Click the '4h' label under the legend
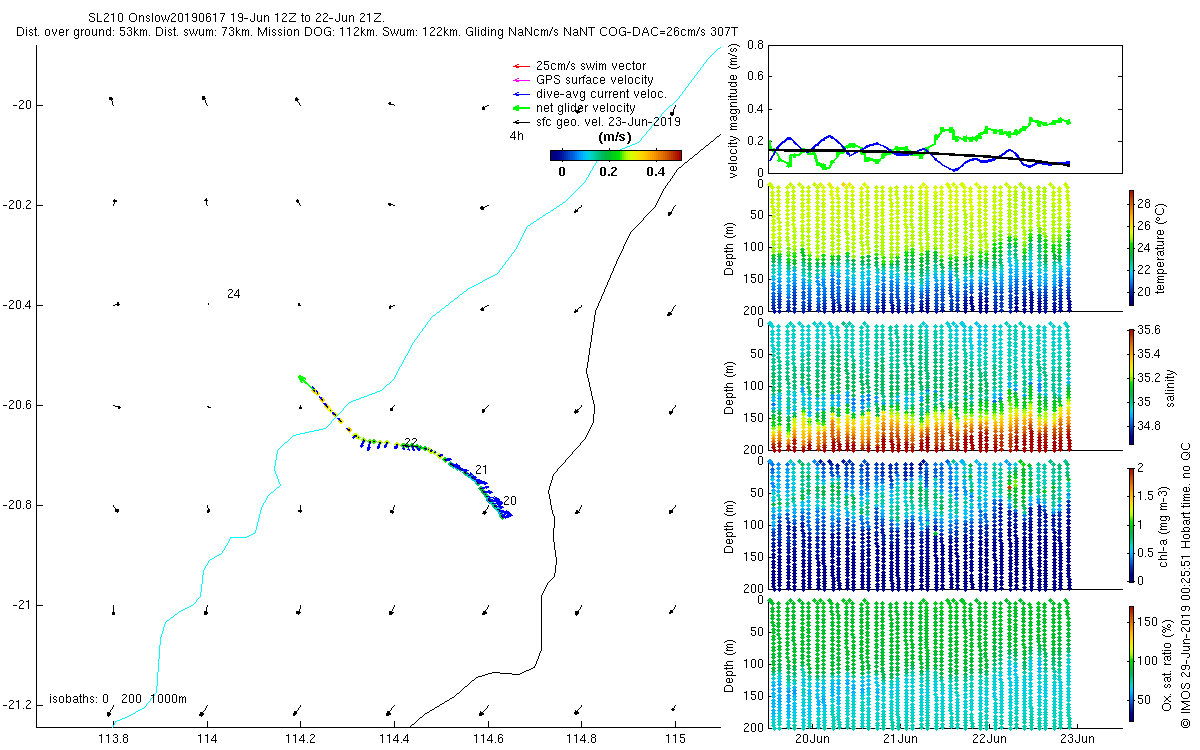Screen dimensions: 1200x750 517,135
